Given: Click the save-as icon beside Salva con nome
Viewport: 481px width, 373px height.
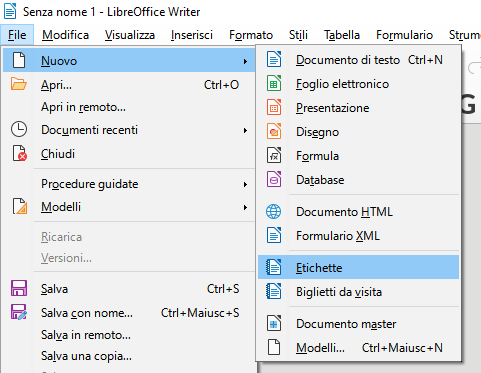Looking at the screenshot, I should 19,312.
